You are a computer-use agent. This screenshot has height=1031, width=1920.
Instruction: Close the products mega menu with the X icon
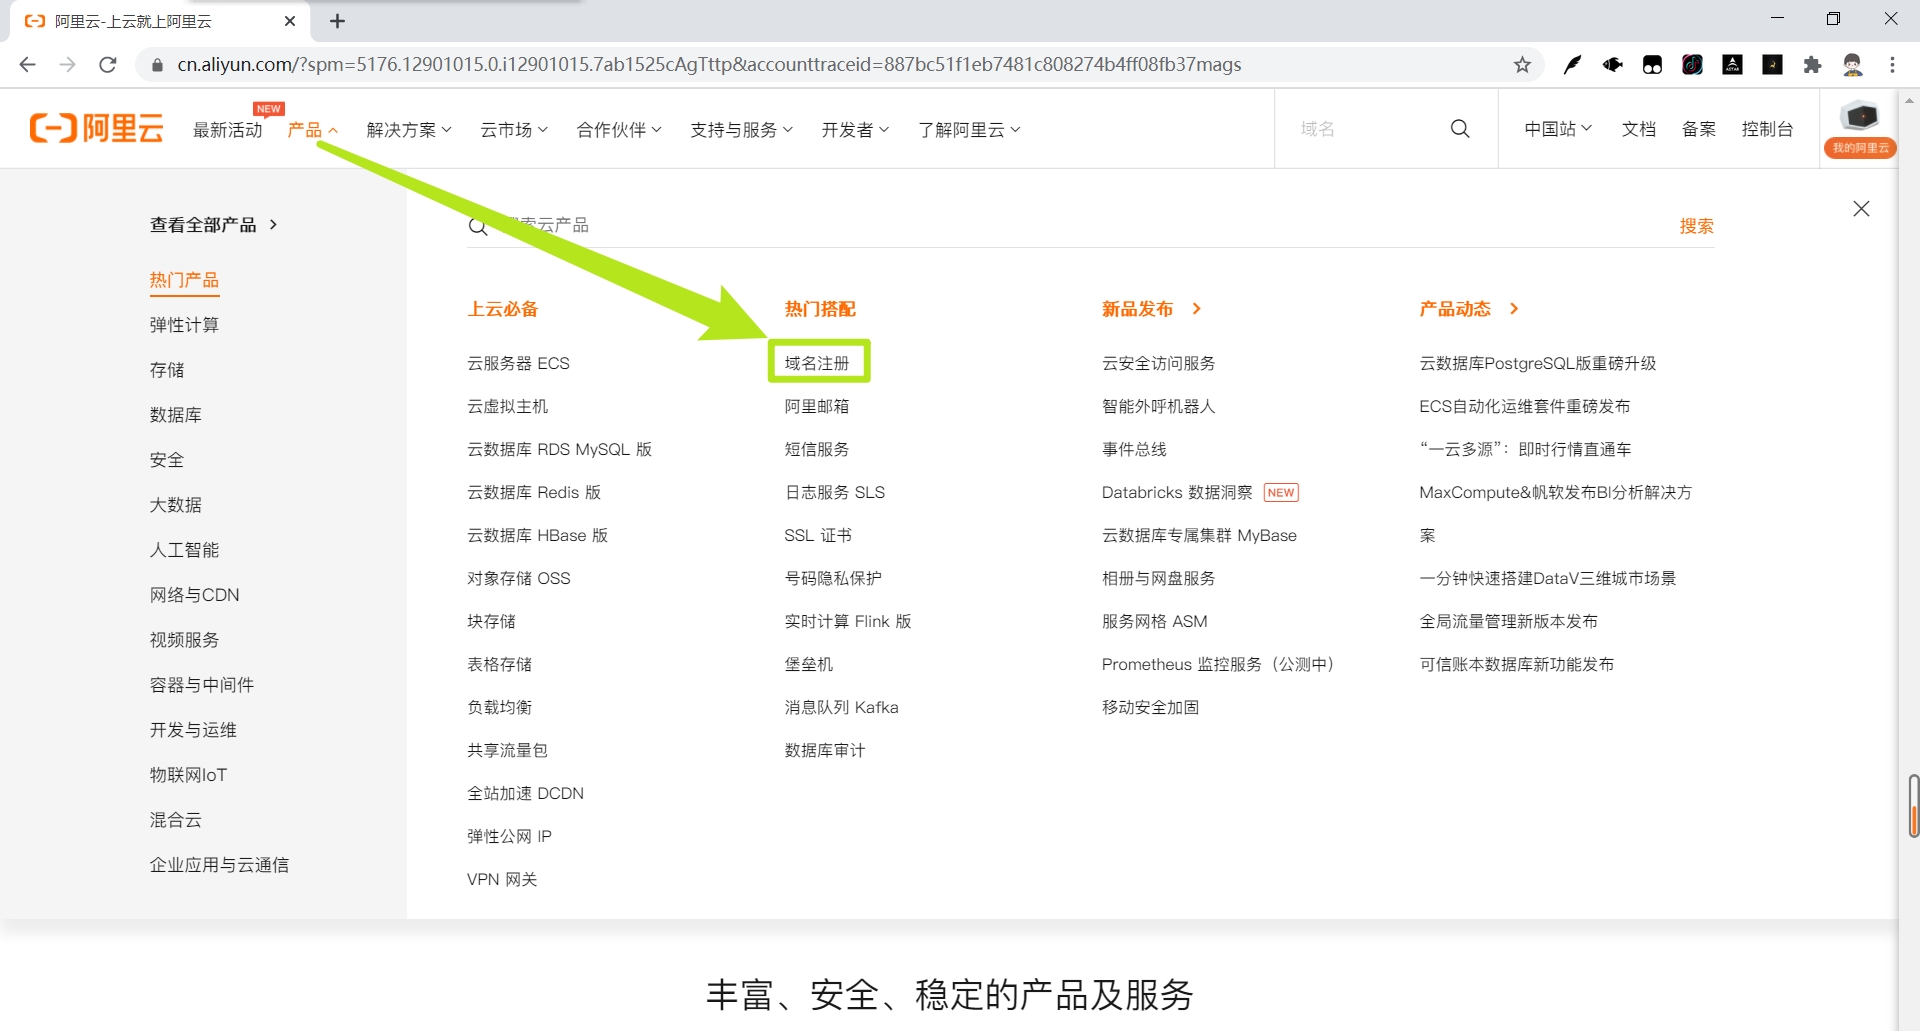pos(1861,208)
